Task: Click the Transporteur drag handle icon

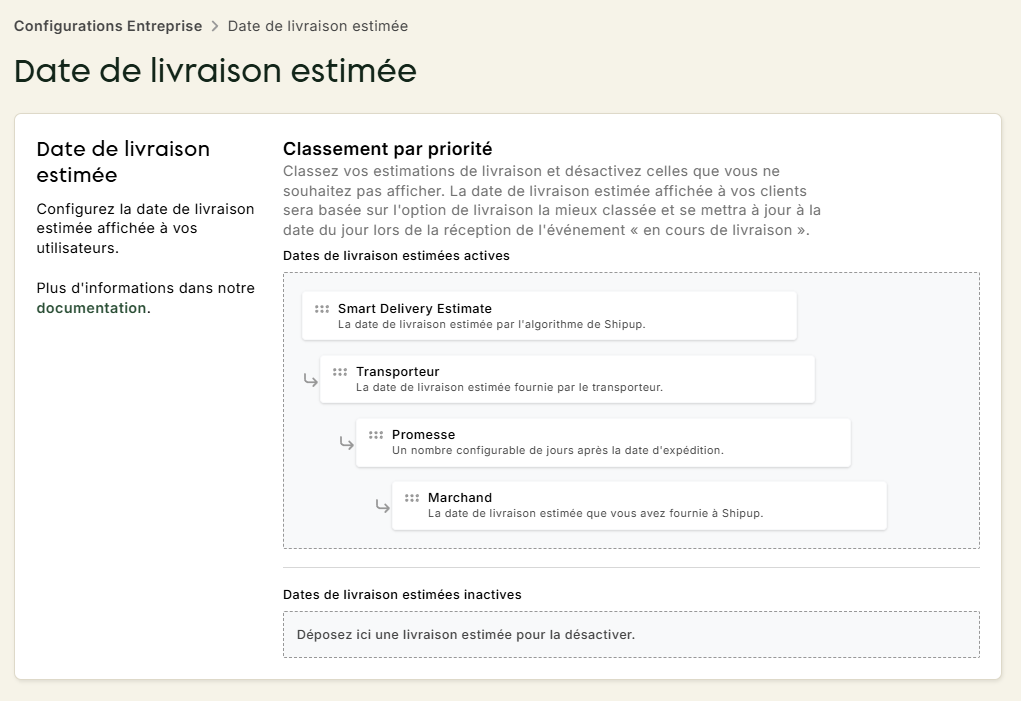Action: coord(340,372)
